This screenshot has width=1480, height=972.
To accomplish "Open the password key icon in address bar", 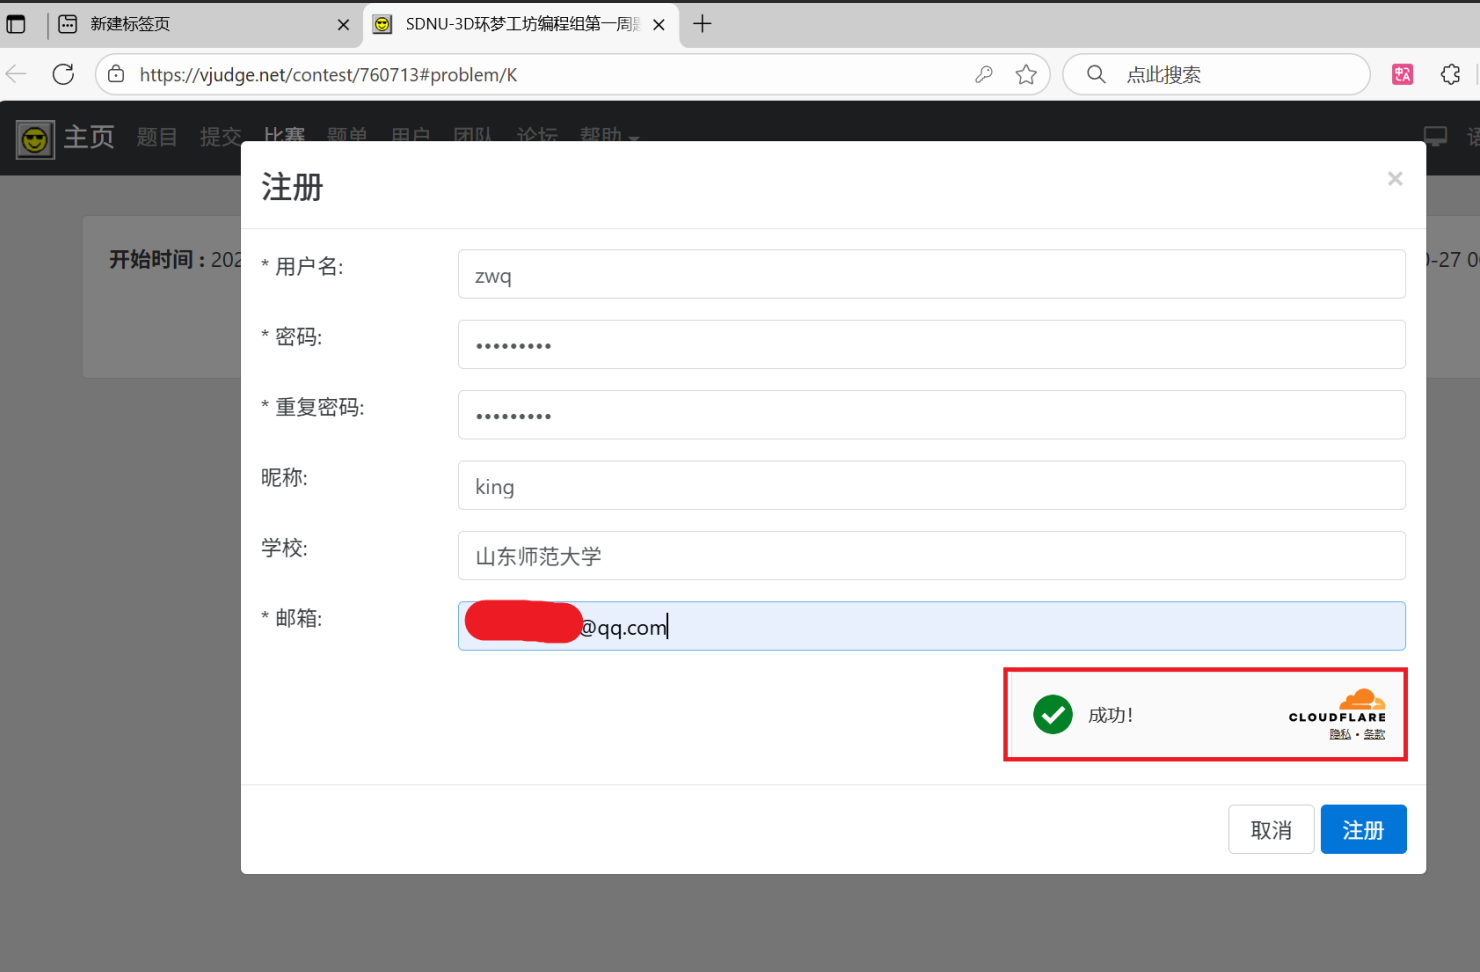I will tap(984, 74).
